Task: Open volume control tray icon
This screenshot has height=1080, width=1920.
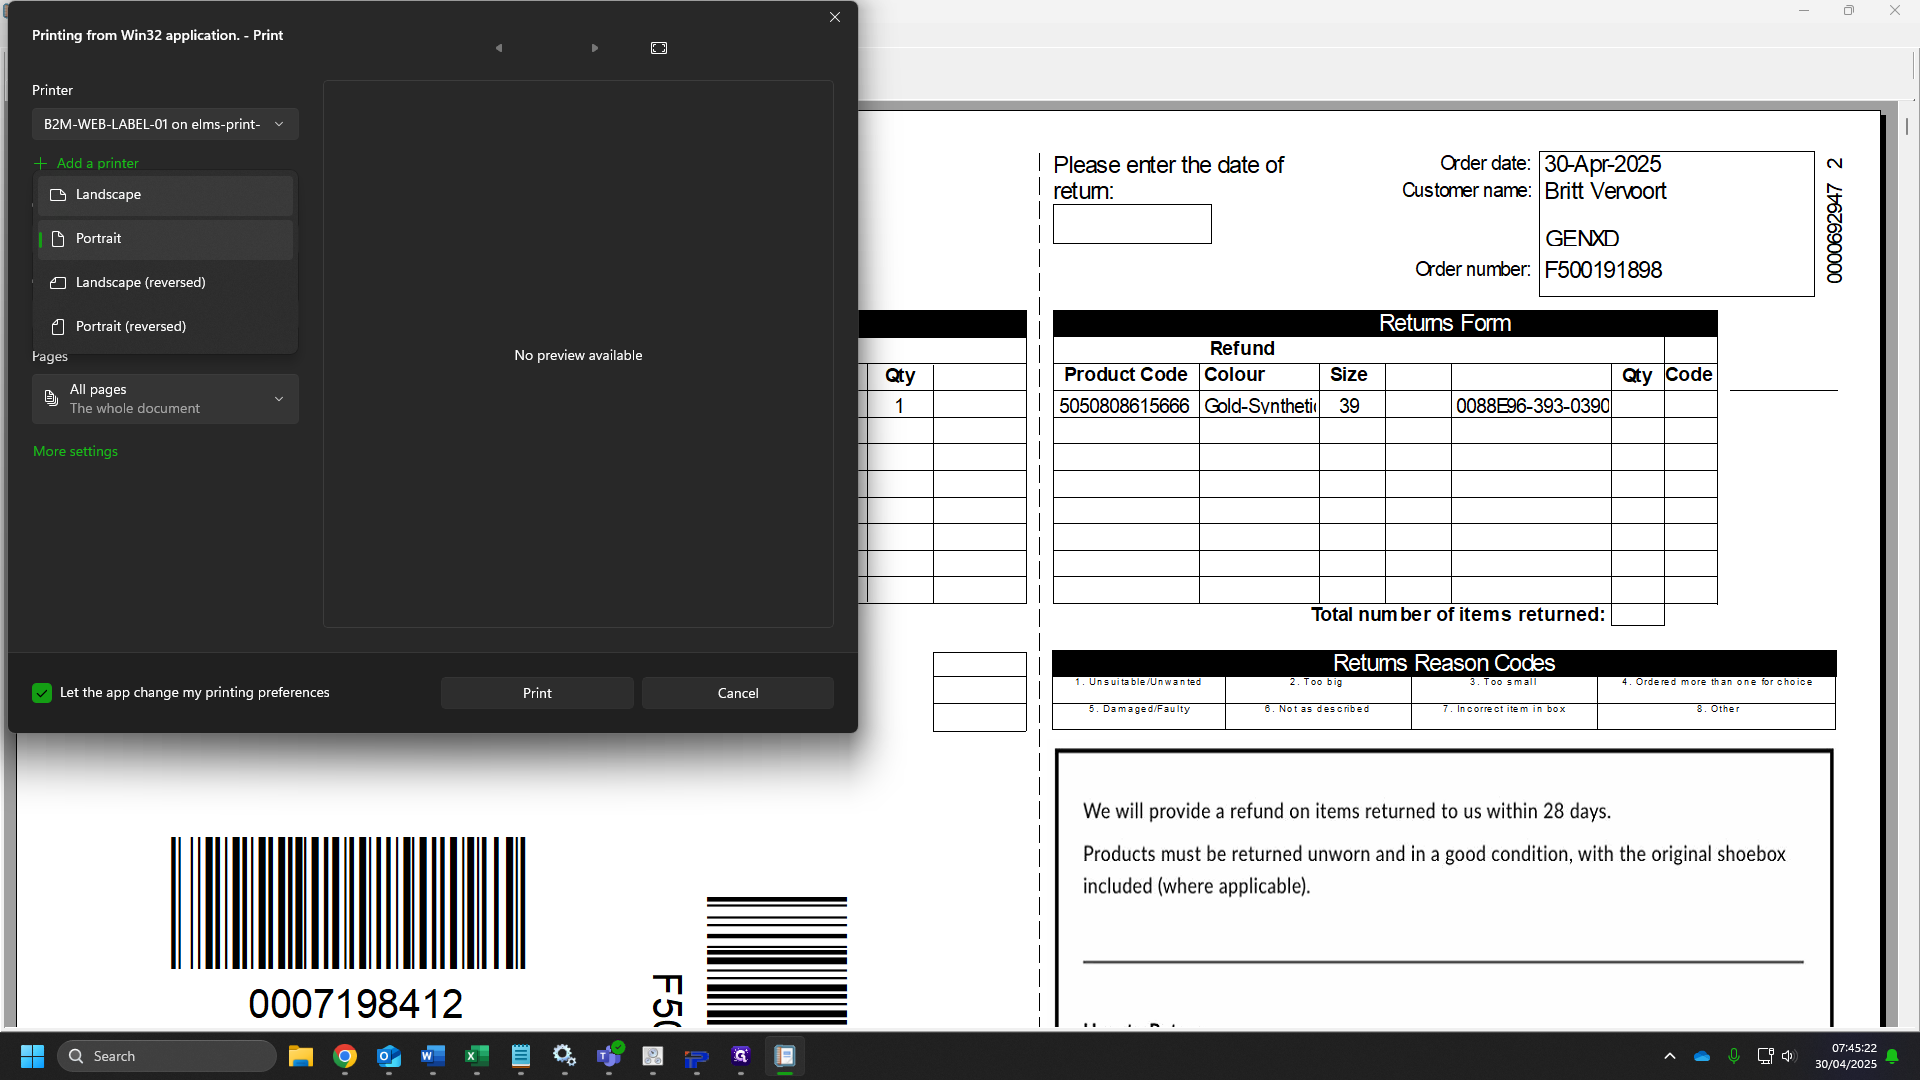Action: (1789, 1056)
